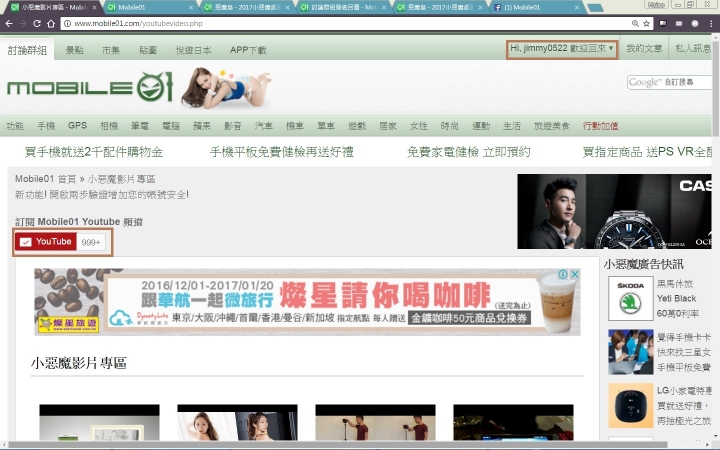
Task: Open the GPS category menu
Action: pyautogui.click(x=77, y=125)
